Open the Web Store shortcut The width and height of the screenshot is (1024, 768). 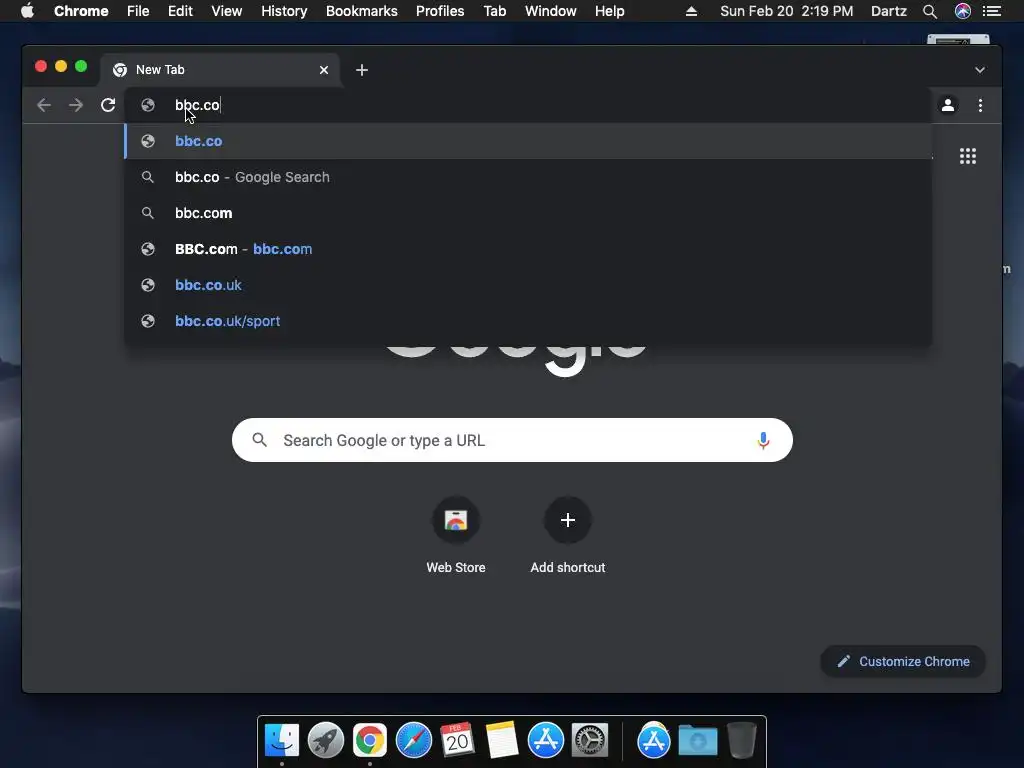click(x=456, y=520)
